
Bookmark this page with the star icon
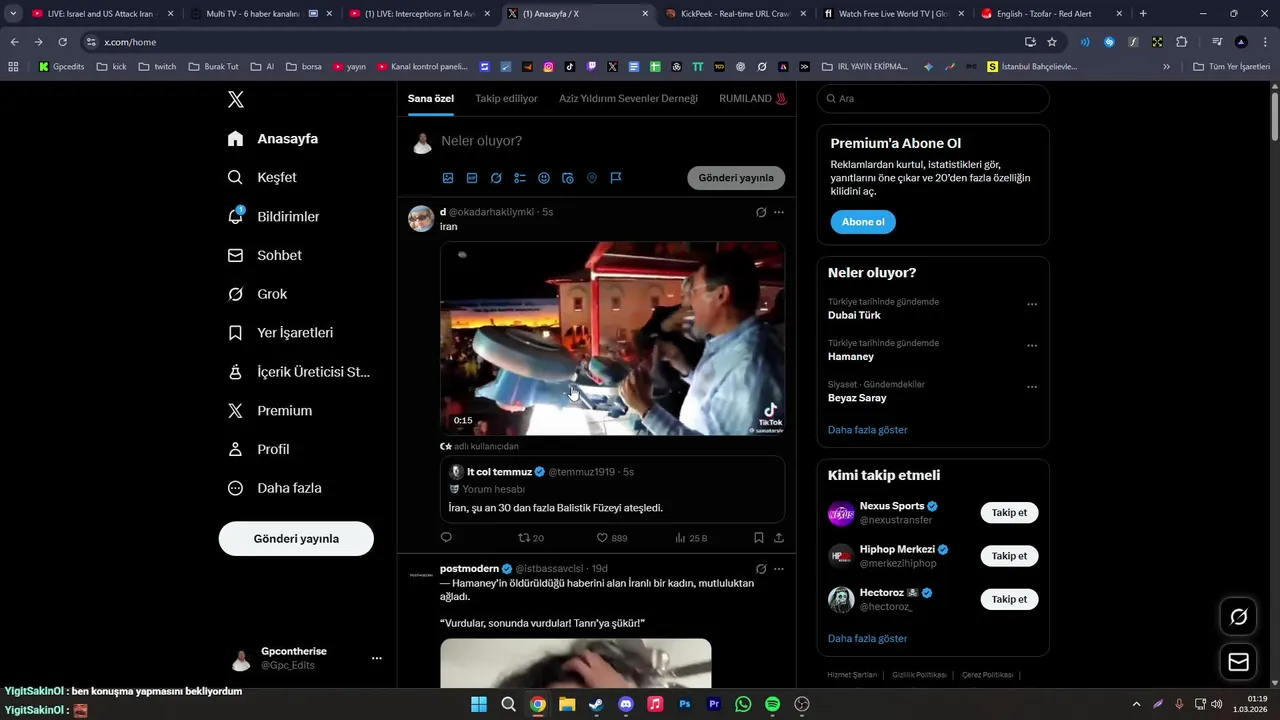tap(1052, 42)
